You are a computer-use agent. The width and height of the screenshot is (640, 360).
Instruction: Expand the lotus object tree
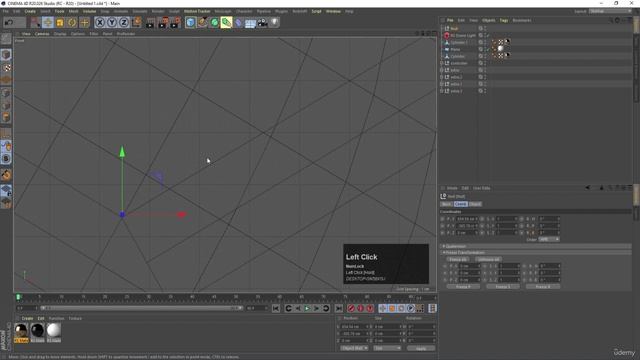(x=442, y=70)
